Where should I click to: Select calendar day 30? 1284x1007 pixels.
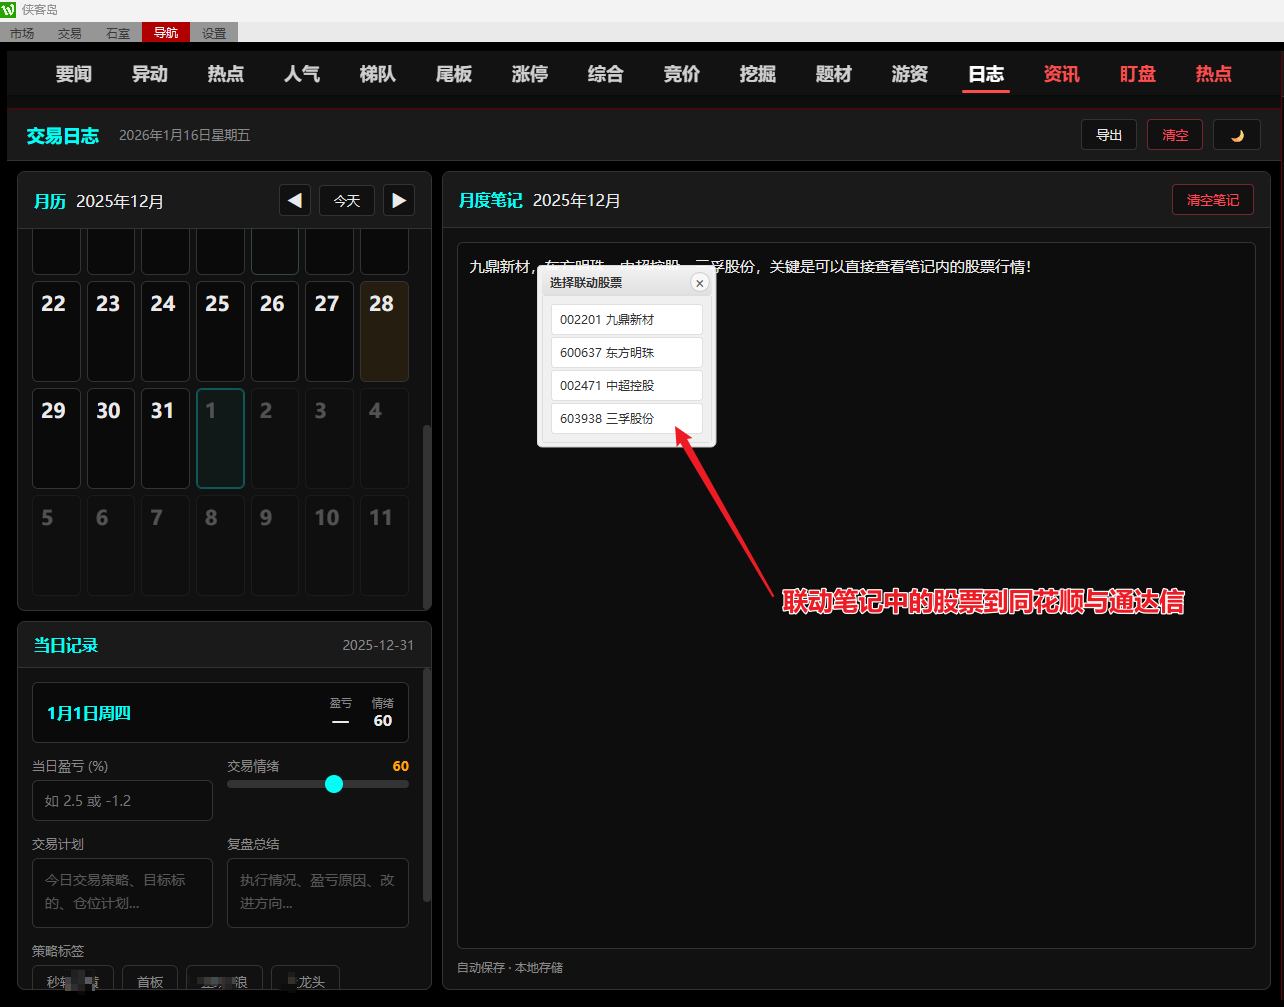[x=111, y=438]
